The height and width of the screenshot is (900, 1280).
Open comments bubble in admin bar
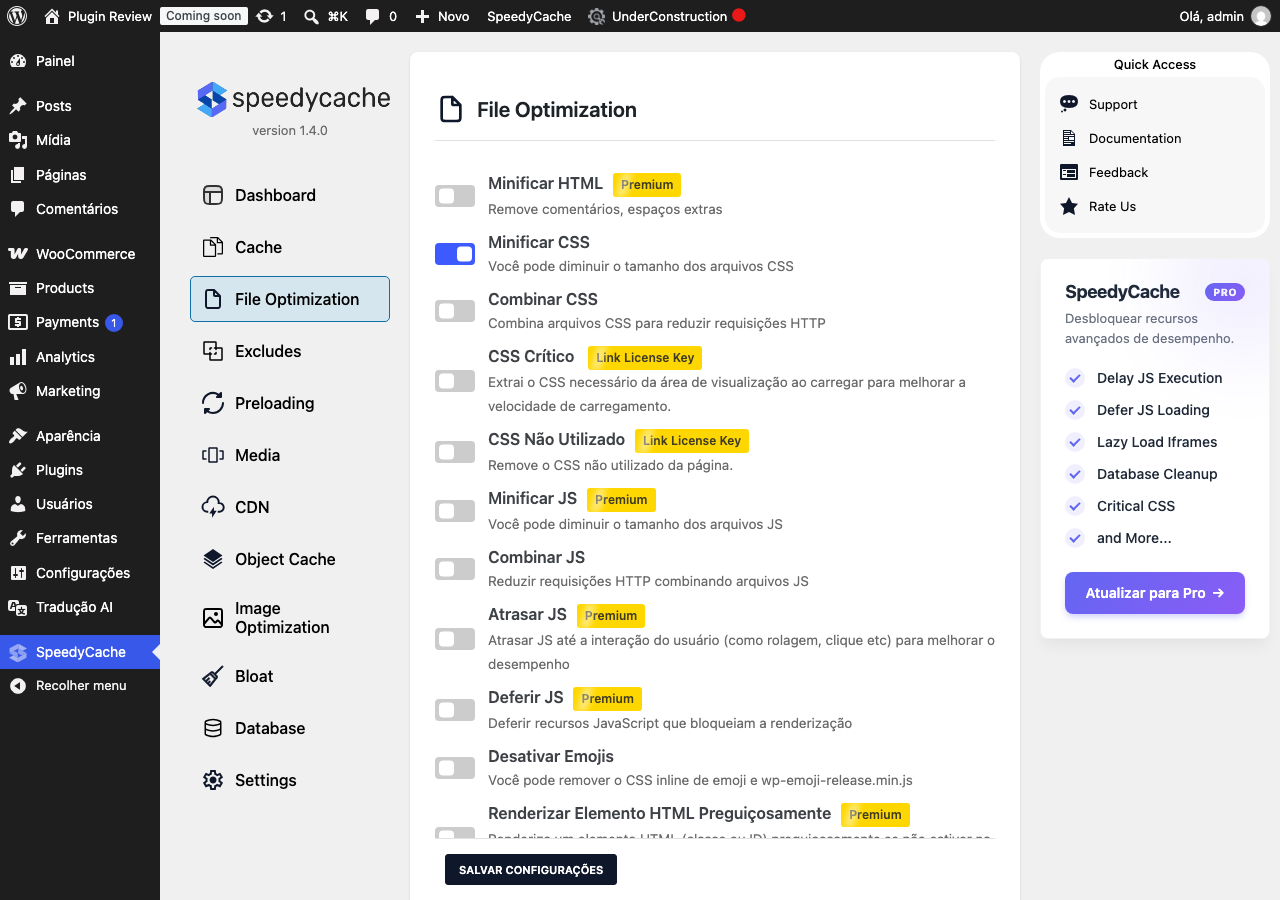tap(372, 16)
